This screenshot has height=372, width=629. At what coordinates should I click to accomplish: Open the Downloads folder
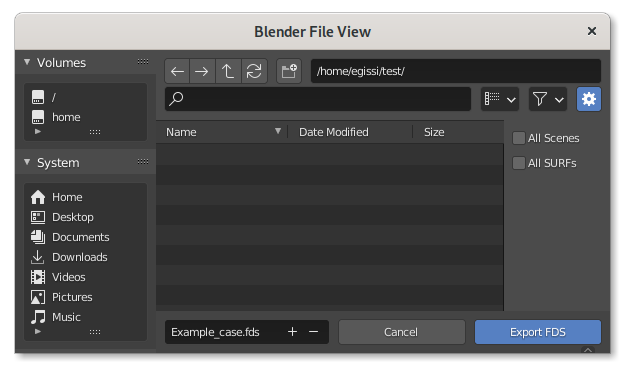click(85, 257)
